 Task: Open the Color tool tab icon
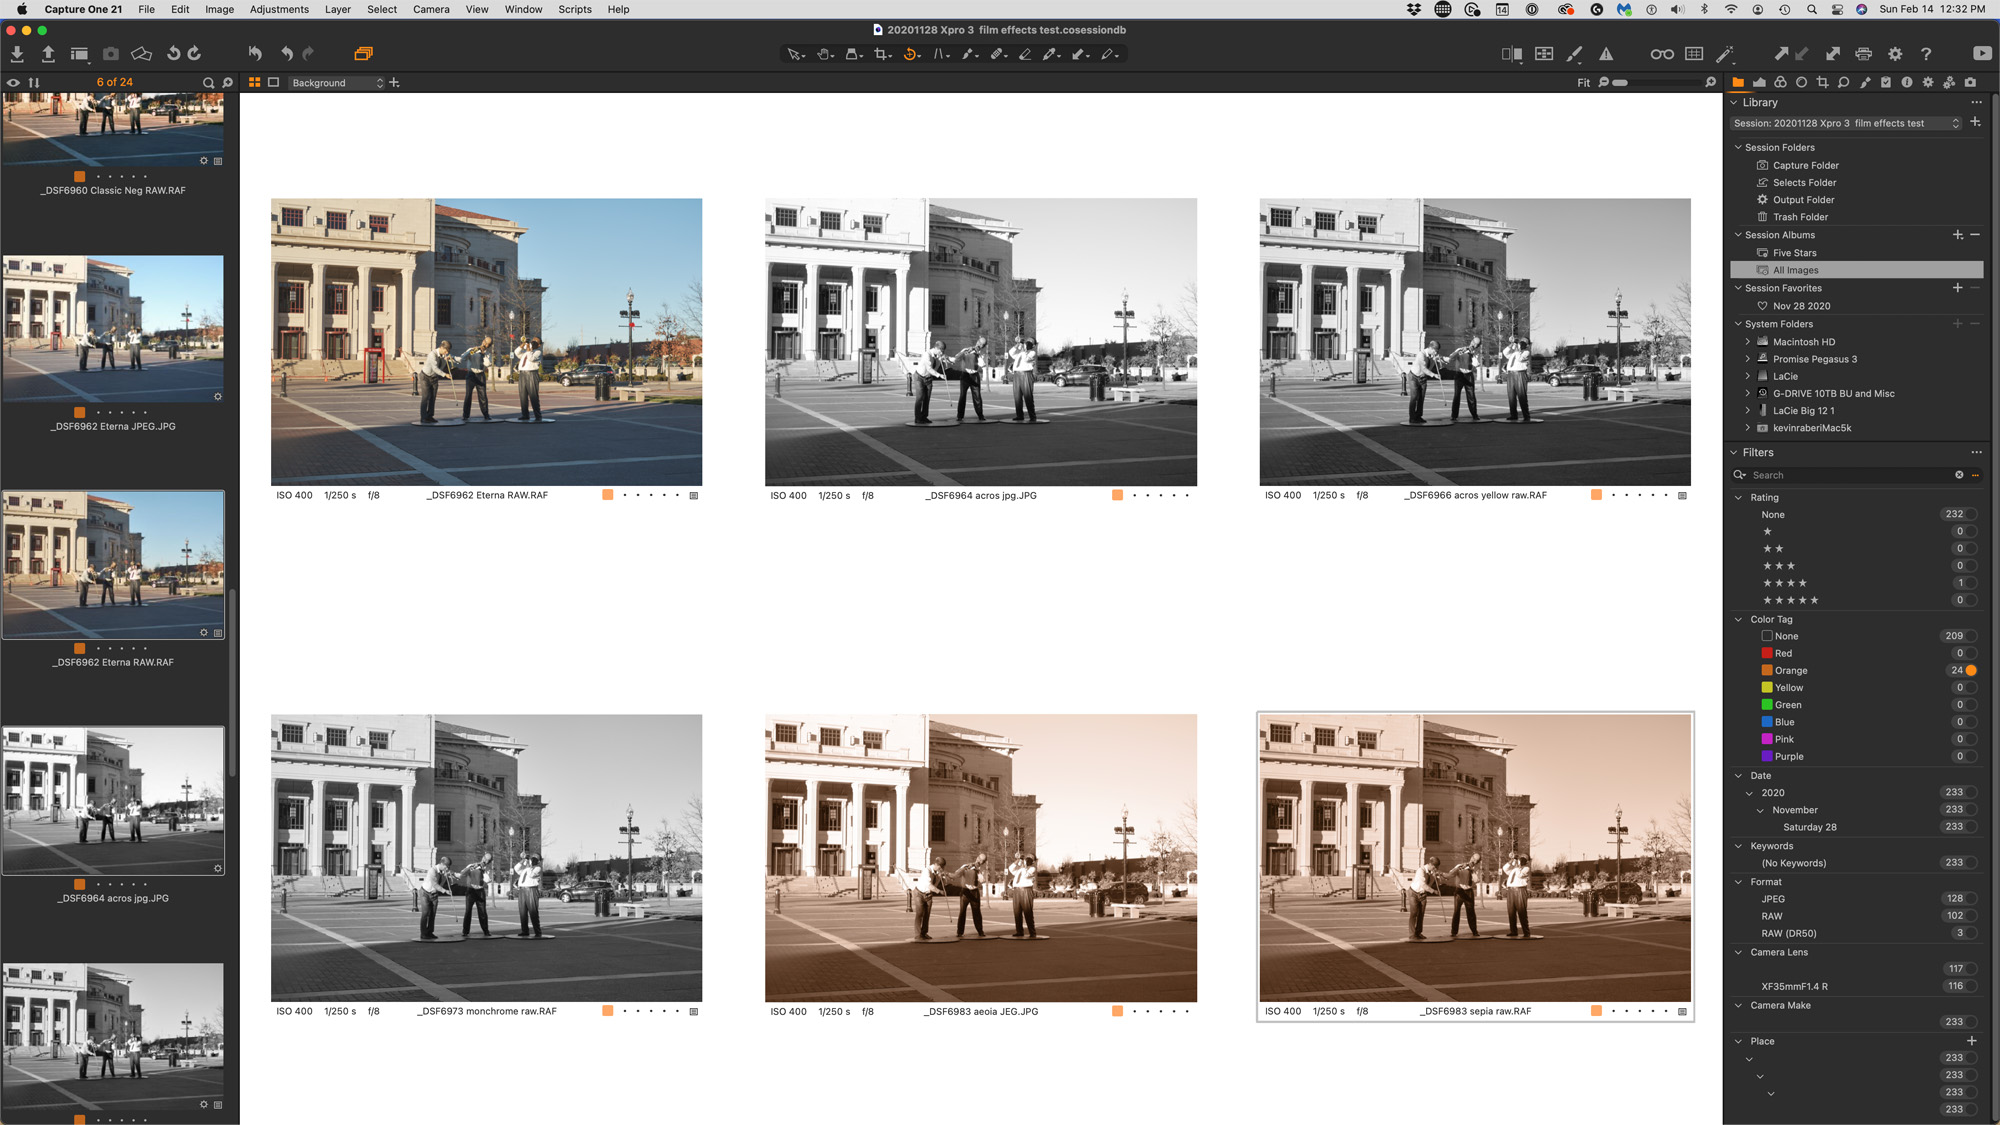(1780, 83)
